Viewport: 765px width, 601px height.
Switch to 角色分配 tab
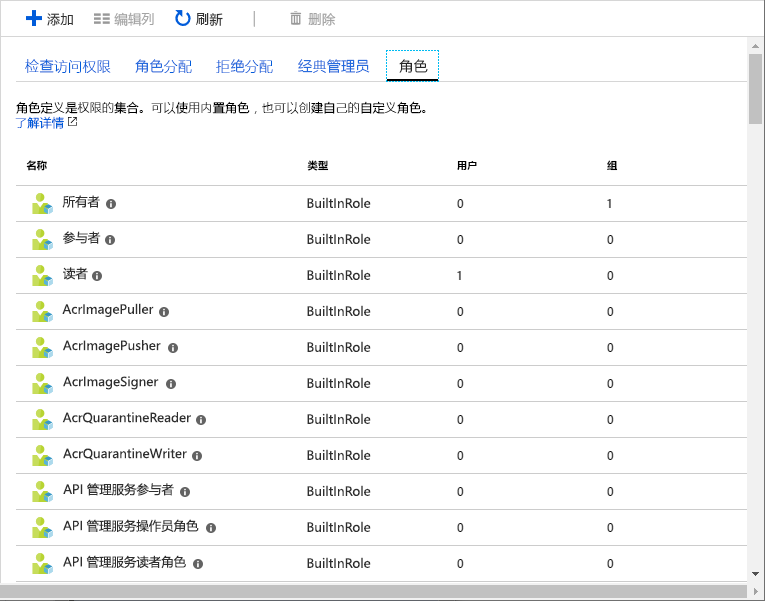(163, 66)
